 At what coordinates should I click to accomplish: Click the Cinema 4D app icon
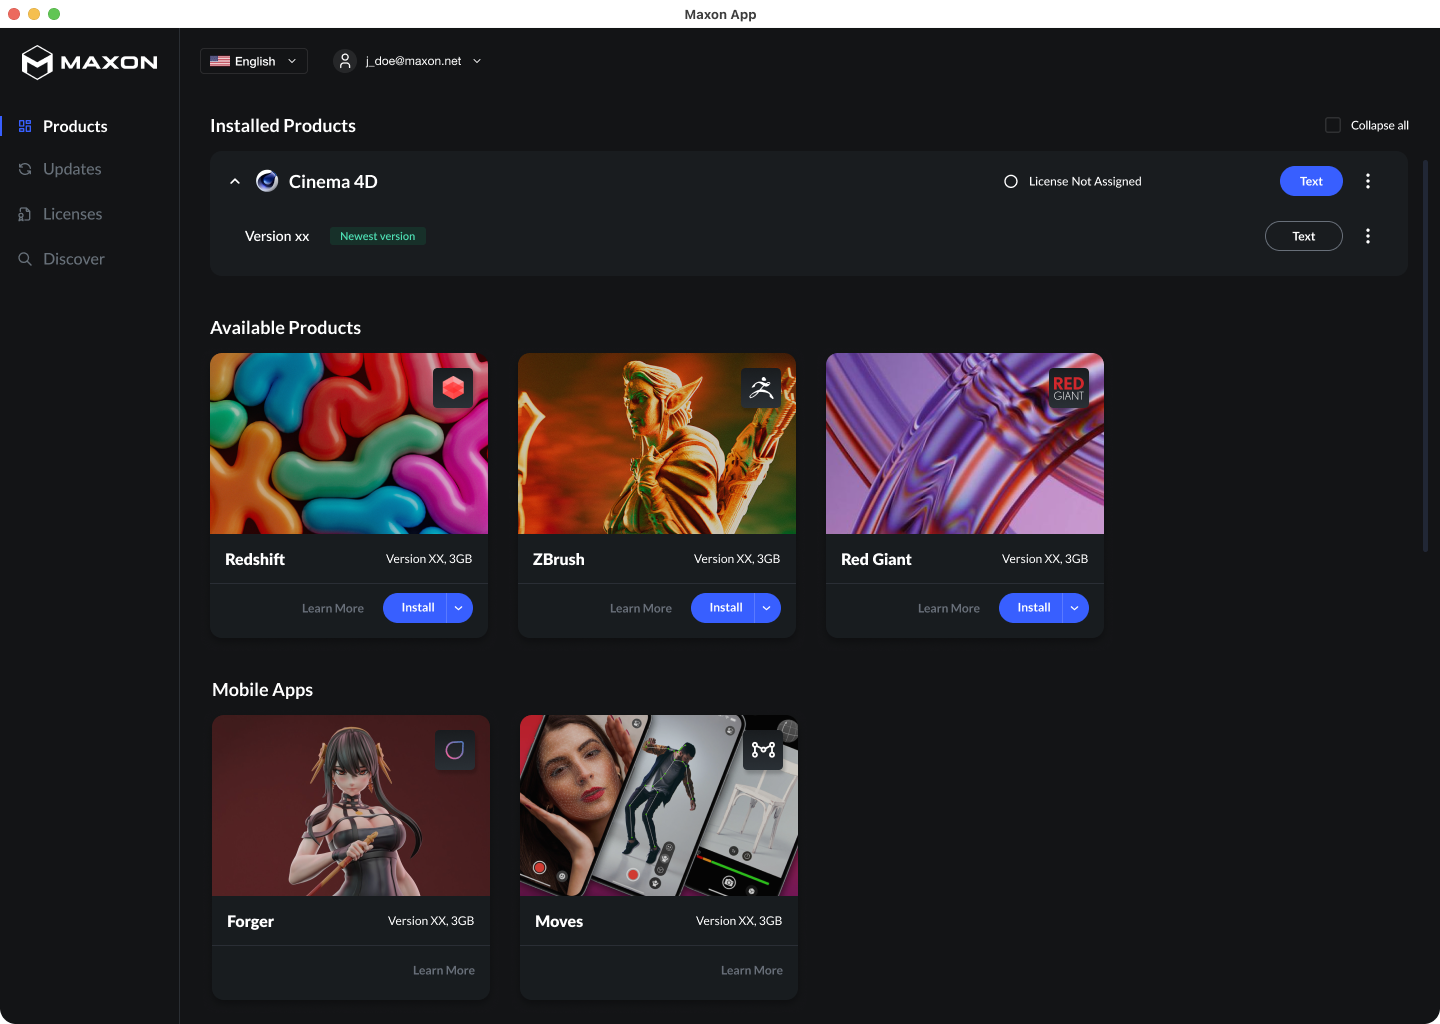pos(267,181)
